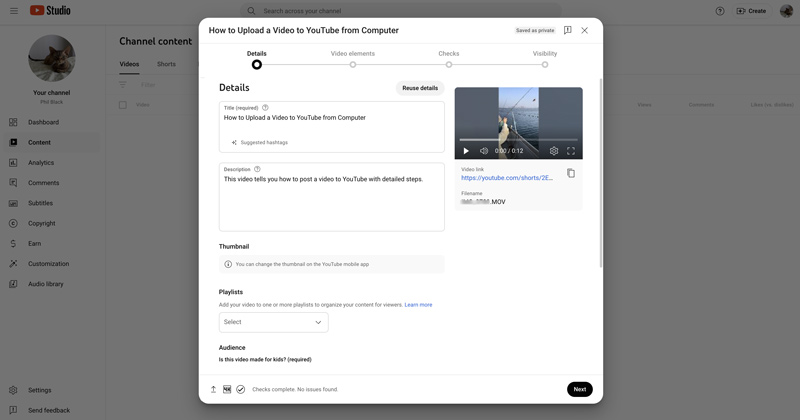800x420 pixels.
Task: Click the send feedback flag icon in dialog header
Action: (x=567, y=31)
